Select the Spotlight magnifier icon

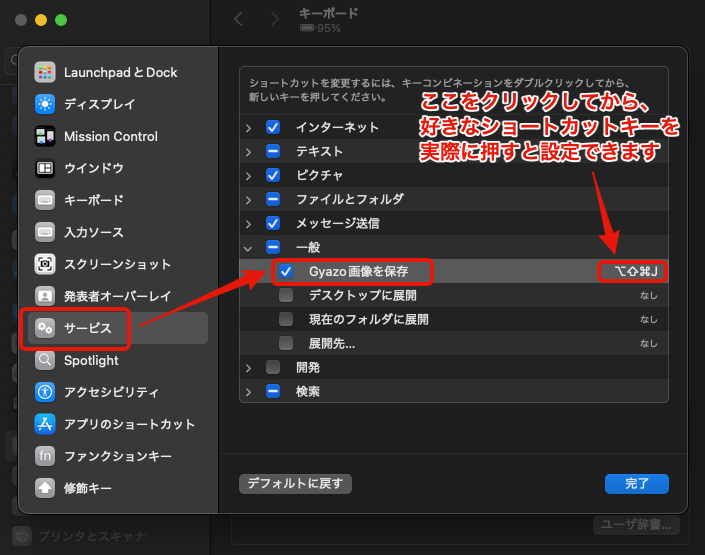tap(45, 360)
